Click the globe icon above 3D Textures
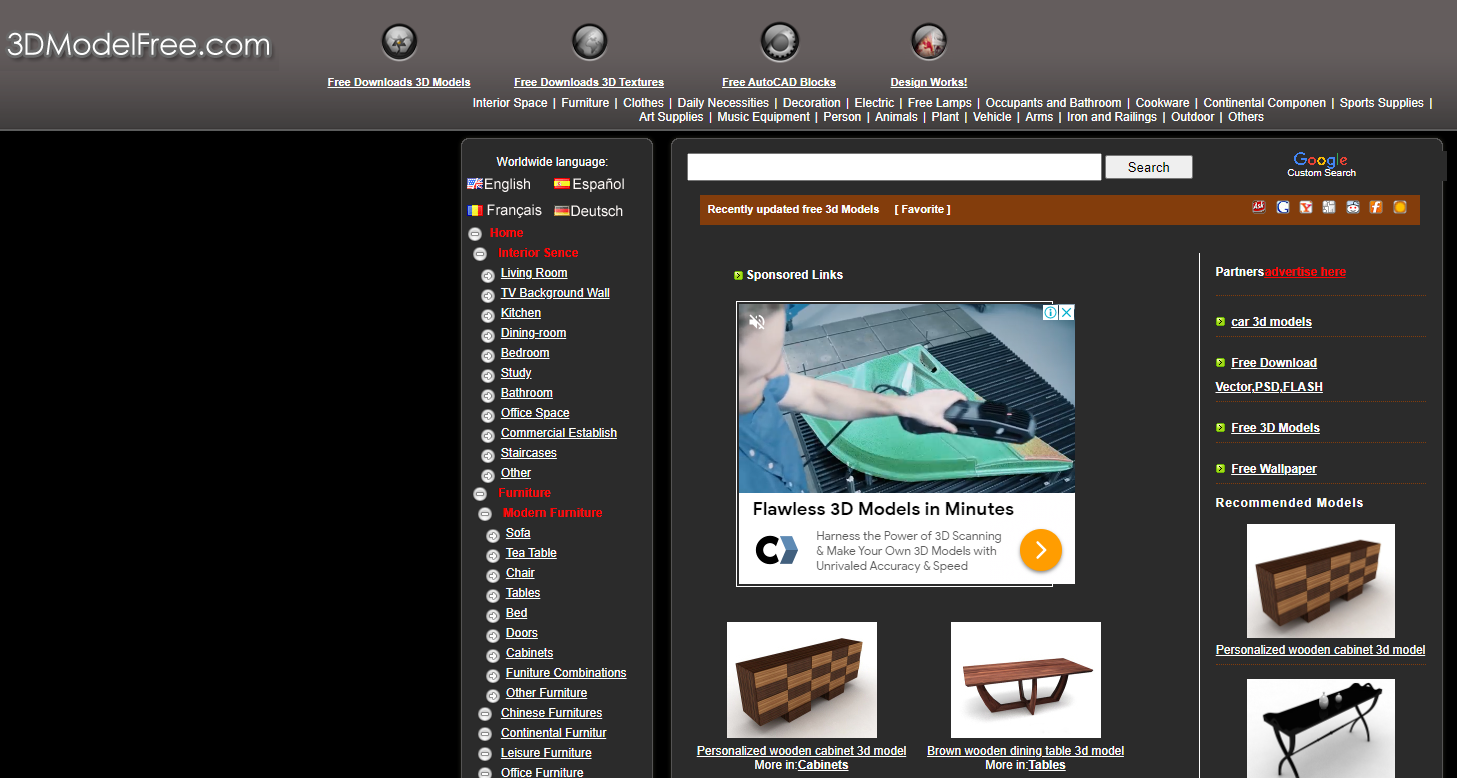 590,42
